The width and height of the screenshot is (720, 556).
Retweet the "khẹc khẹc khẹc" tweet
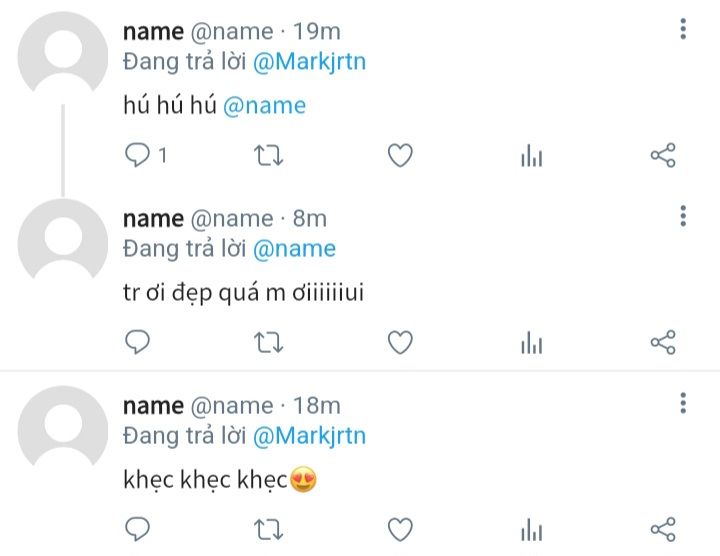coord(269,529)
